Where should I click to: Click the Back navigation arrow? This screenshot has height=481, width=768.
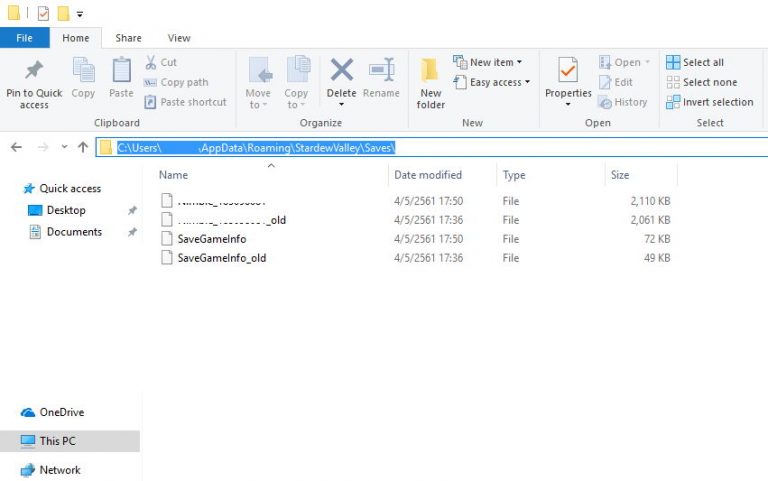tap(16, 147)
